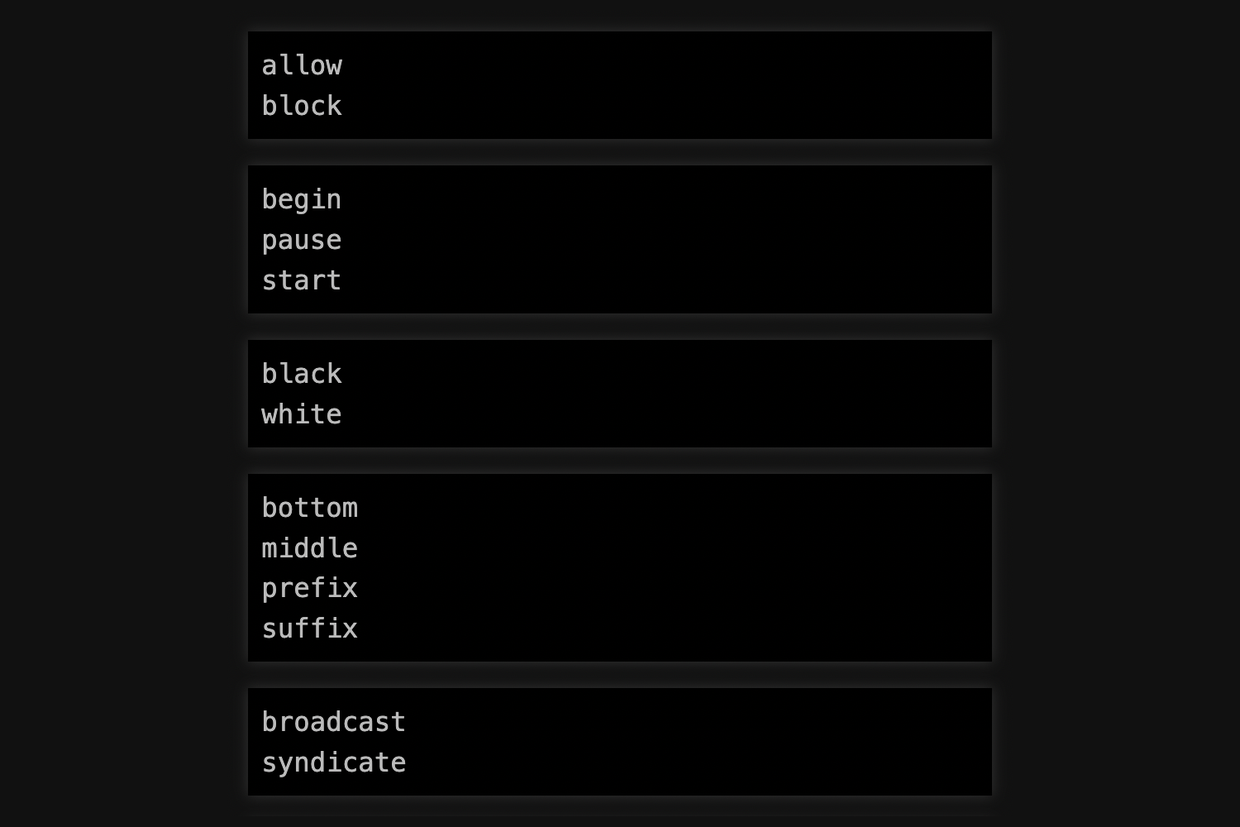Viewport: 1240px width, 827px height.
Task: Place cursor on the "pause" line
Action: pyautogui.click(x=301, y=240)
